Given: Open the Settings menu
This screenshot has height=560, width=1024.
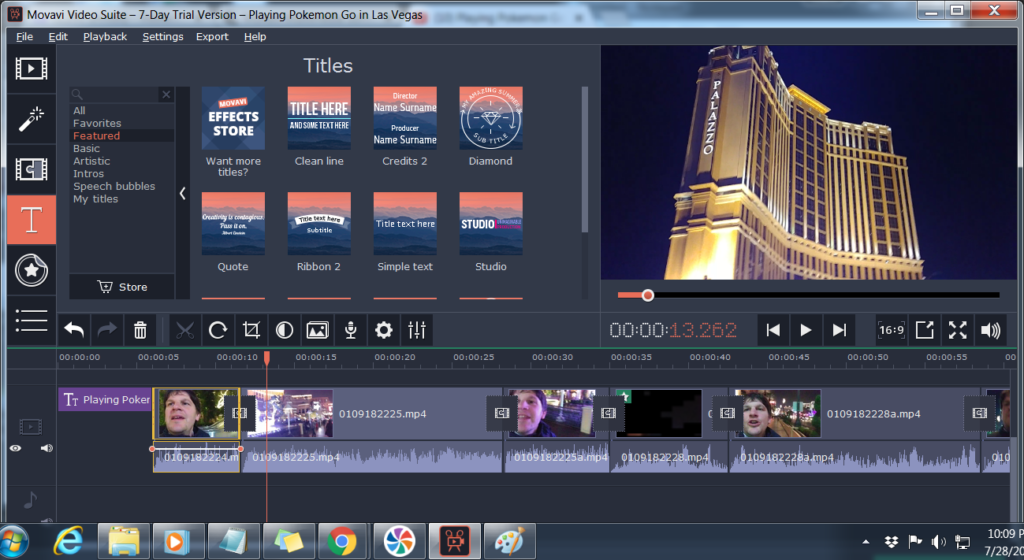Looking at the screenshot, I should click(163, 37).
